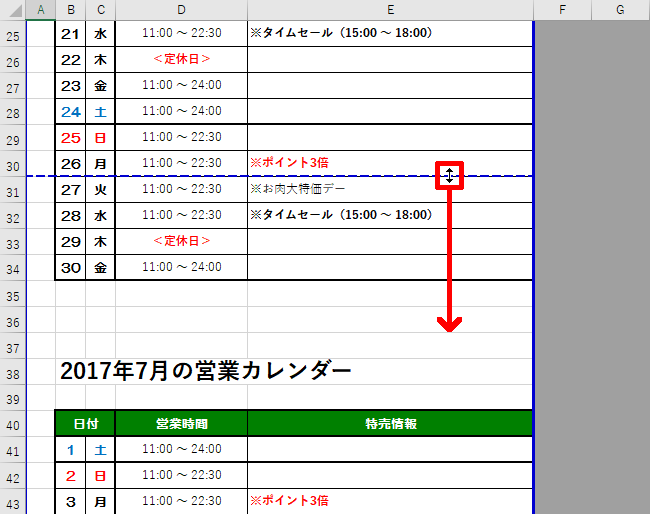Click date cell 26
This screenshot has height=514, width=650.
pyautogui.click(x=70, y=164)
